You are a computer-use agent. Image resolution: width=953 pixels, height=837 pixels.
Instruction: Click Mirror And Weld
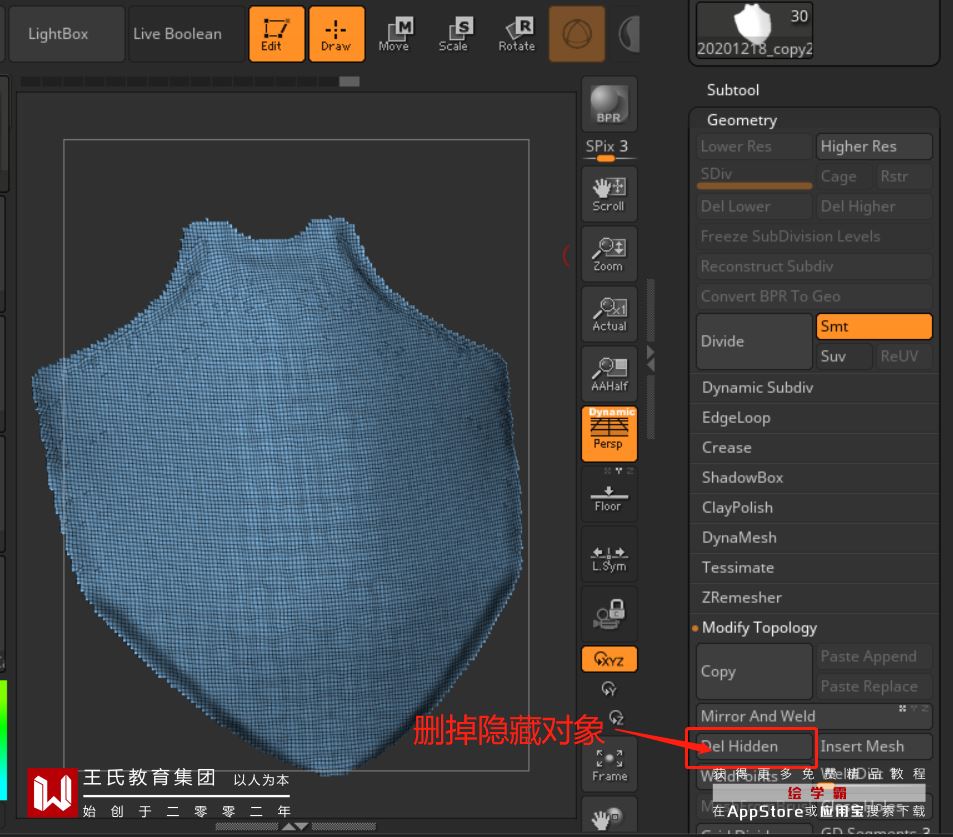(814, 716)
